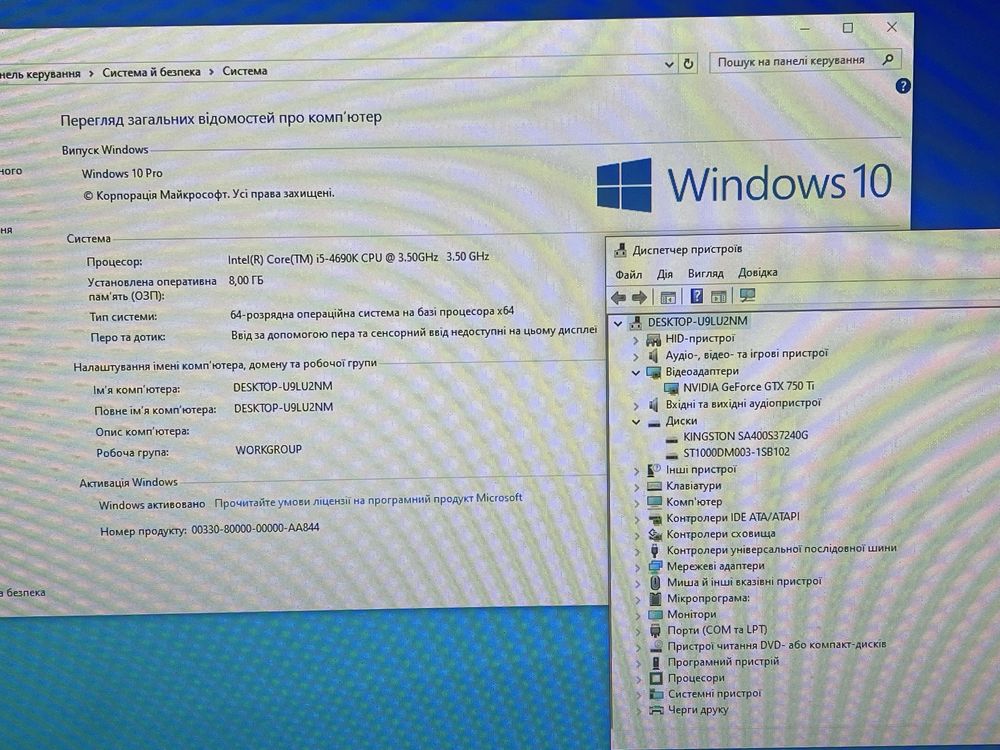Select the Аудіо-, відео- та ігрові пристрої item
The image size is (1000, 750).
point(746,354)
